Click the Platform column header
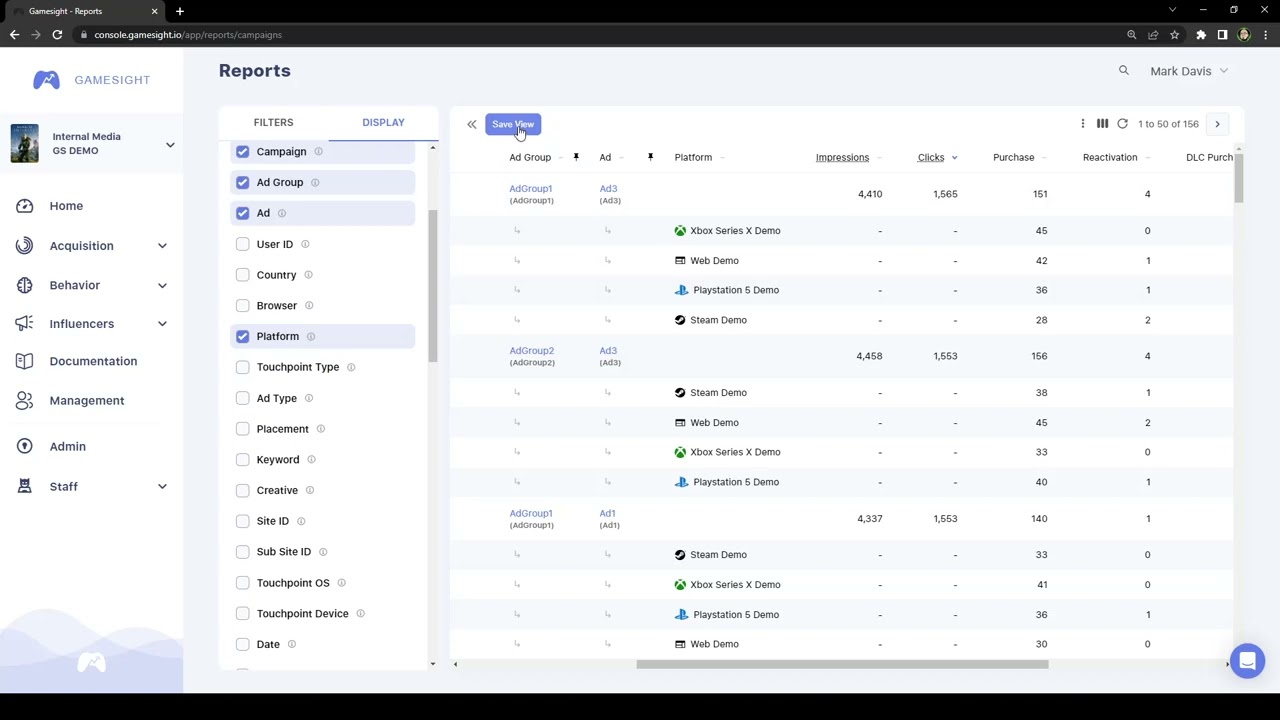1280x720 pixels. point(693,158)
